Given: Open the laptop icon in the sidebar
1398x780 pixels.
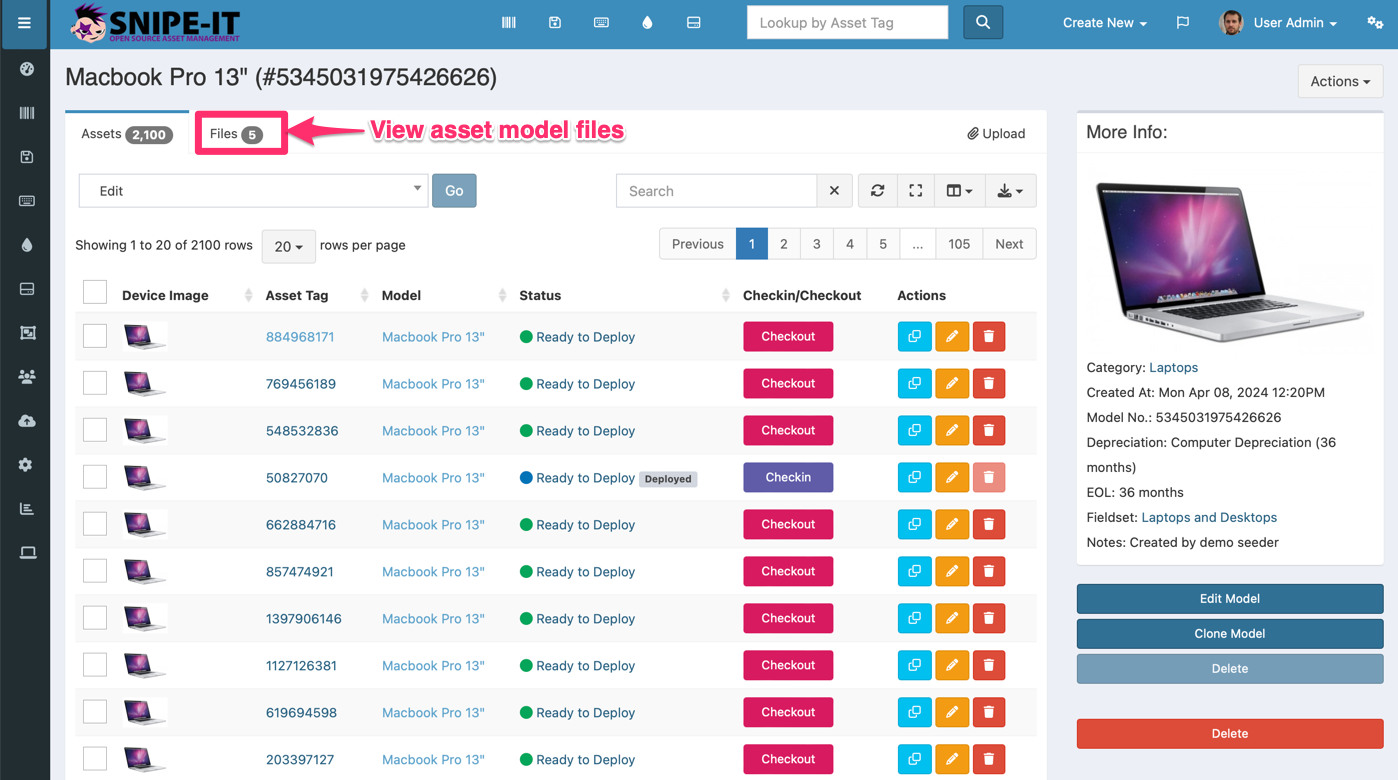Looking at the screenshot, I should [x=27, y=553].
